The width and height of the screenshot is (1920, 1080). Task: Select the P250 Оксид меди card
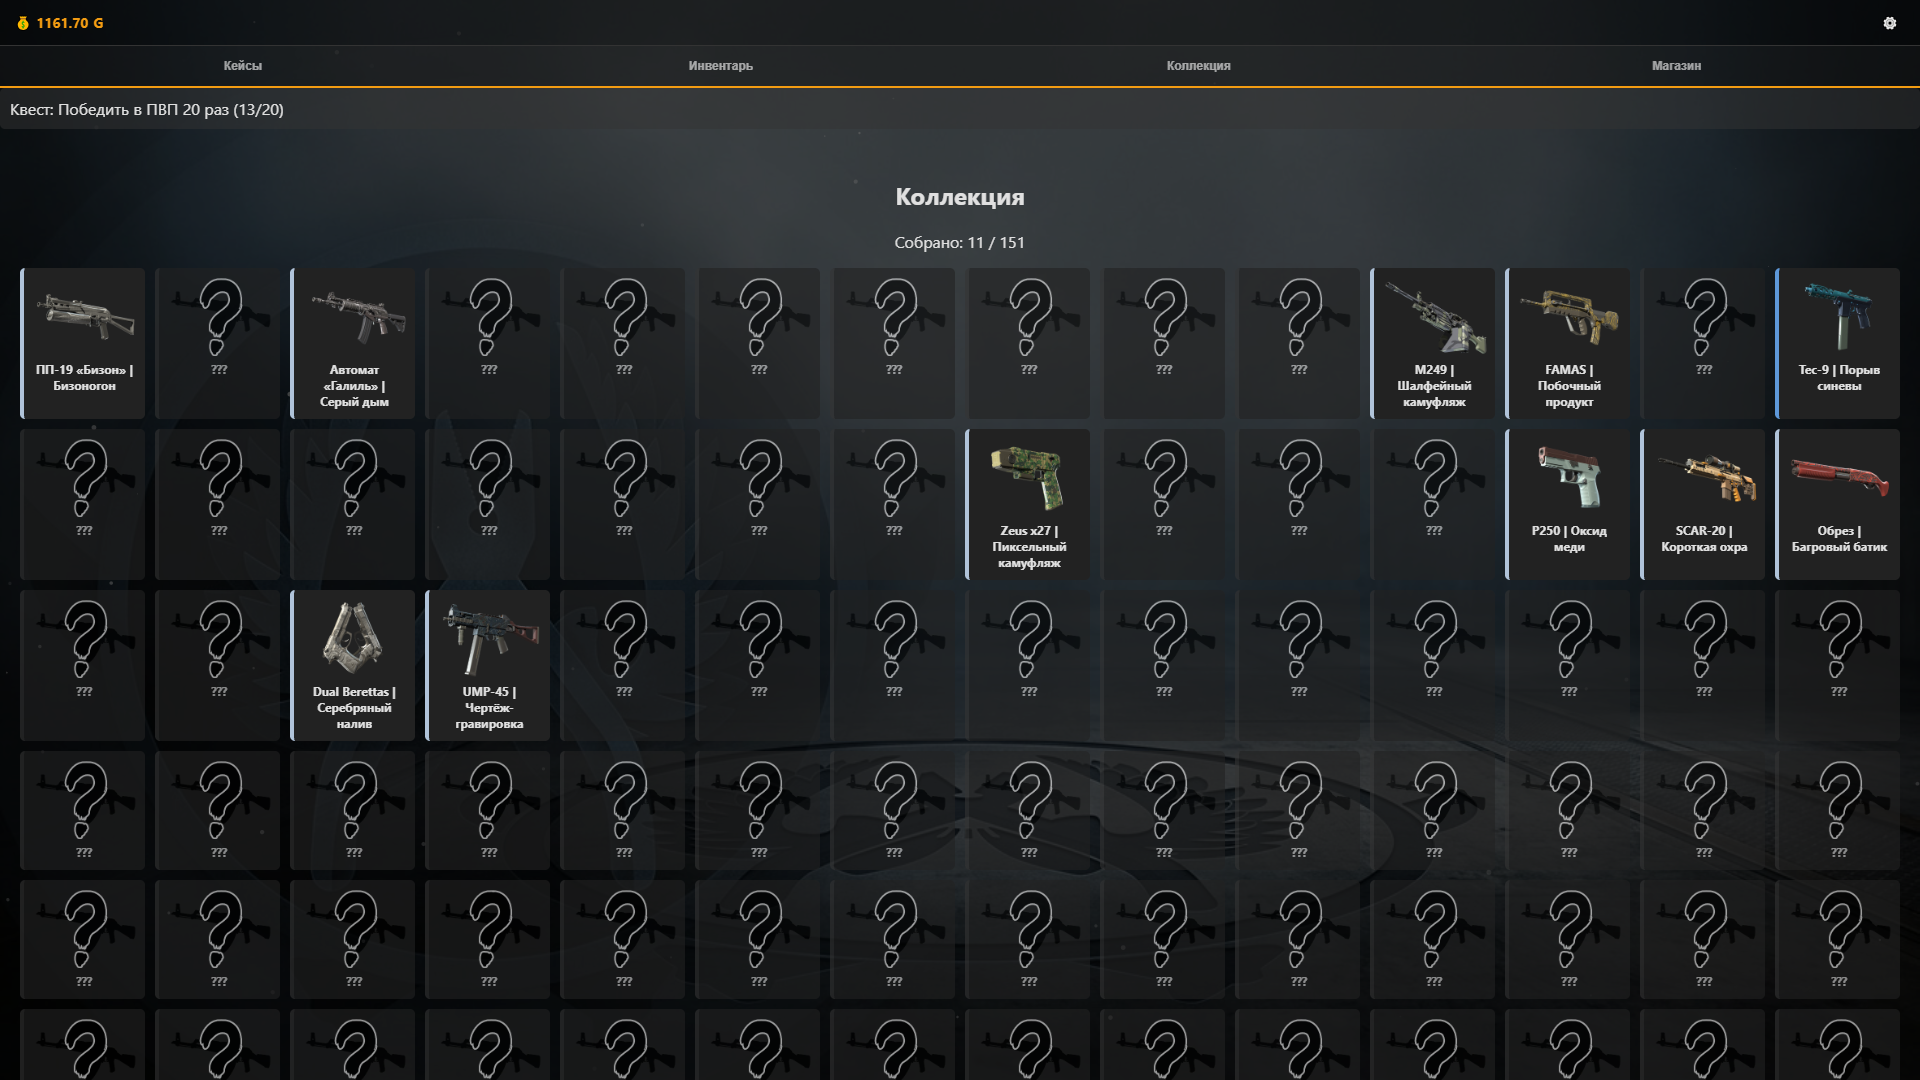click(x=1568, y=504)
